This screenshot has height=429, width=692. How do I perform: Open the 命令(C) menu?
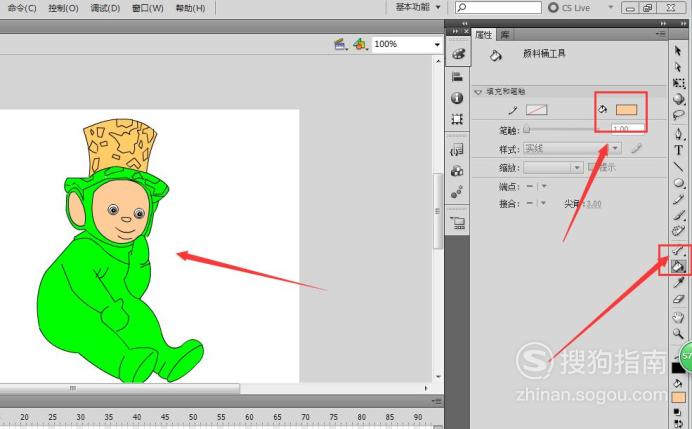pyautogui.click(x=22, y=8)
